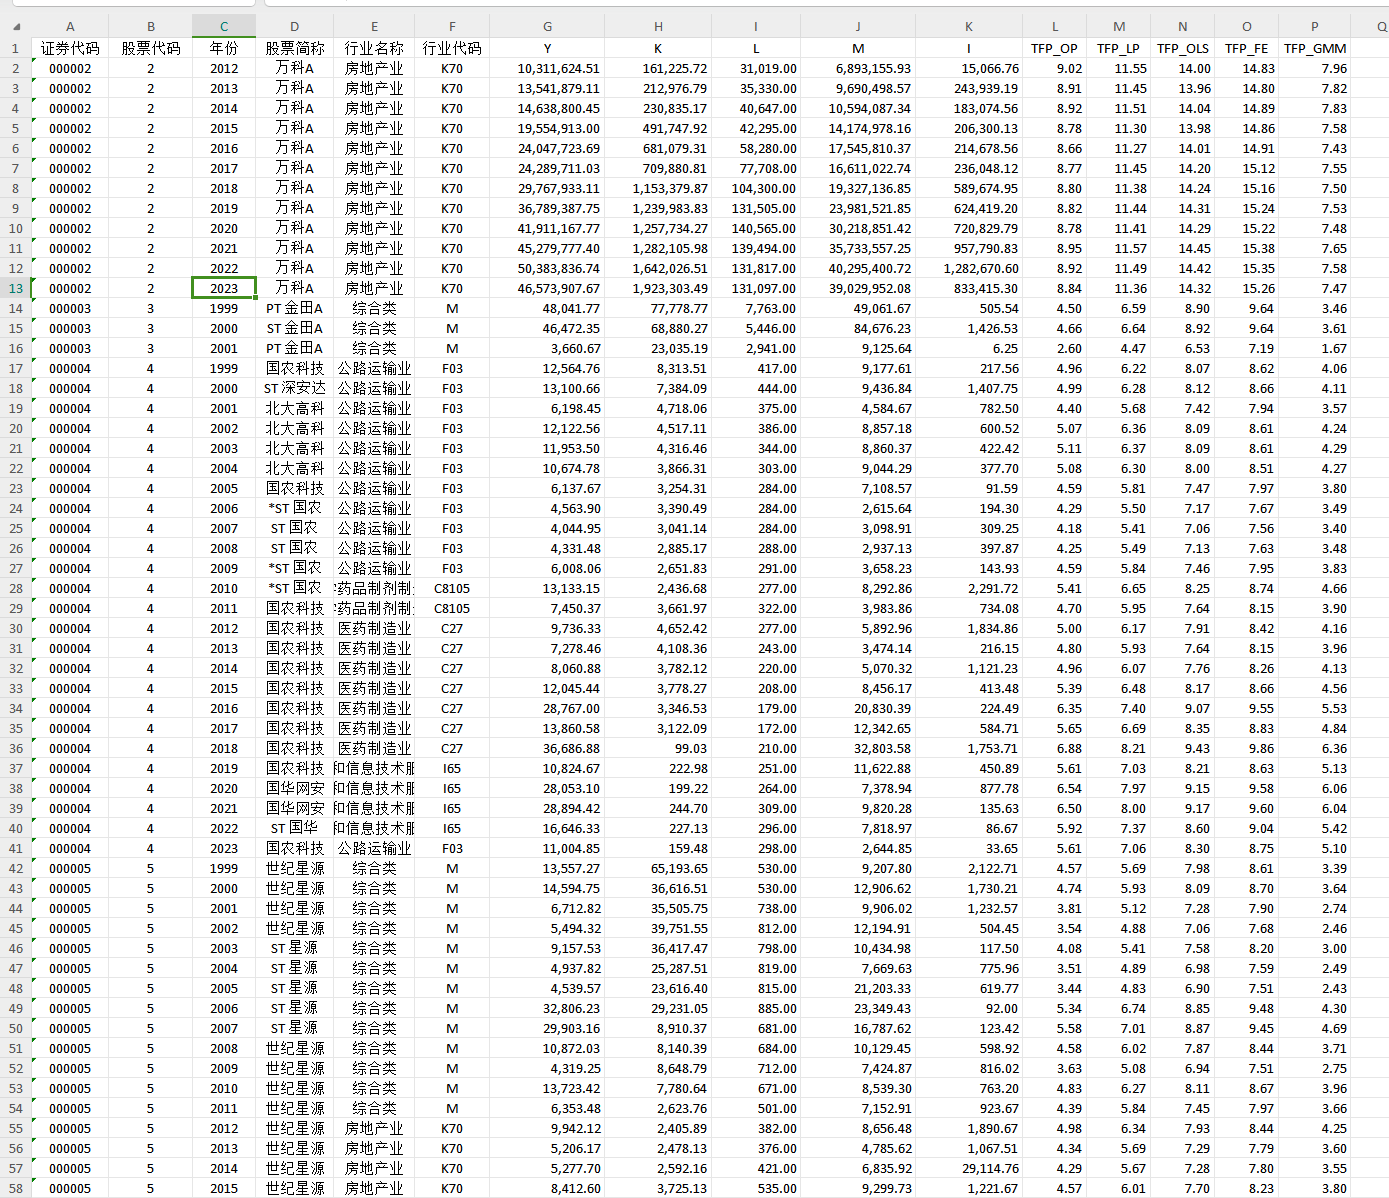
Task: Click the Select All corner triangle
Action: tap(16, 27)
